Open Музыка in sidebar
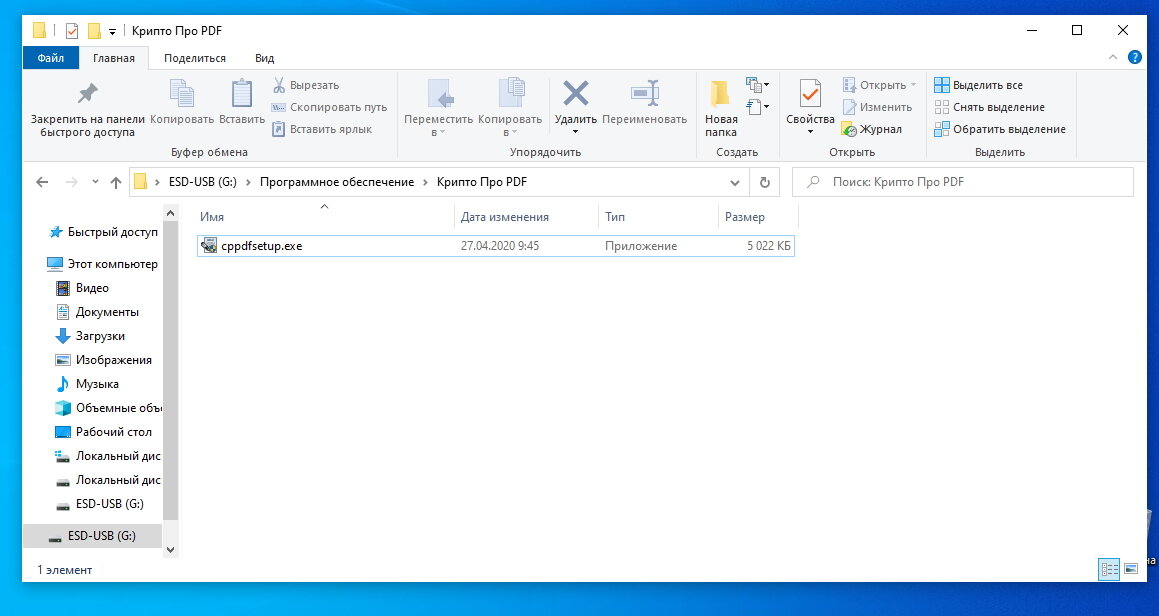Screen dimensions: 1159x616 (x=87, y=384)
